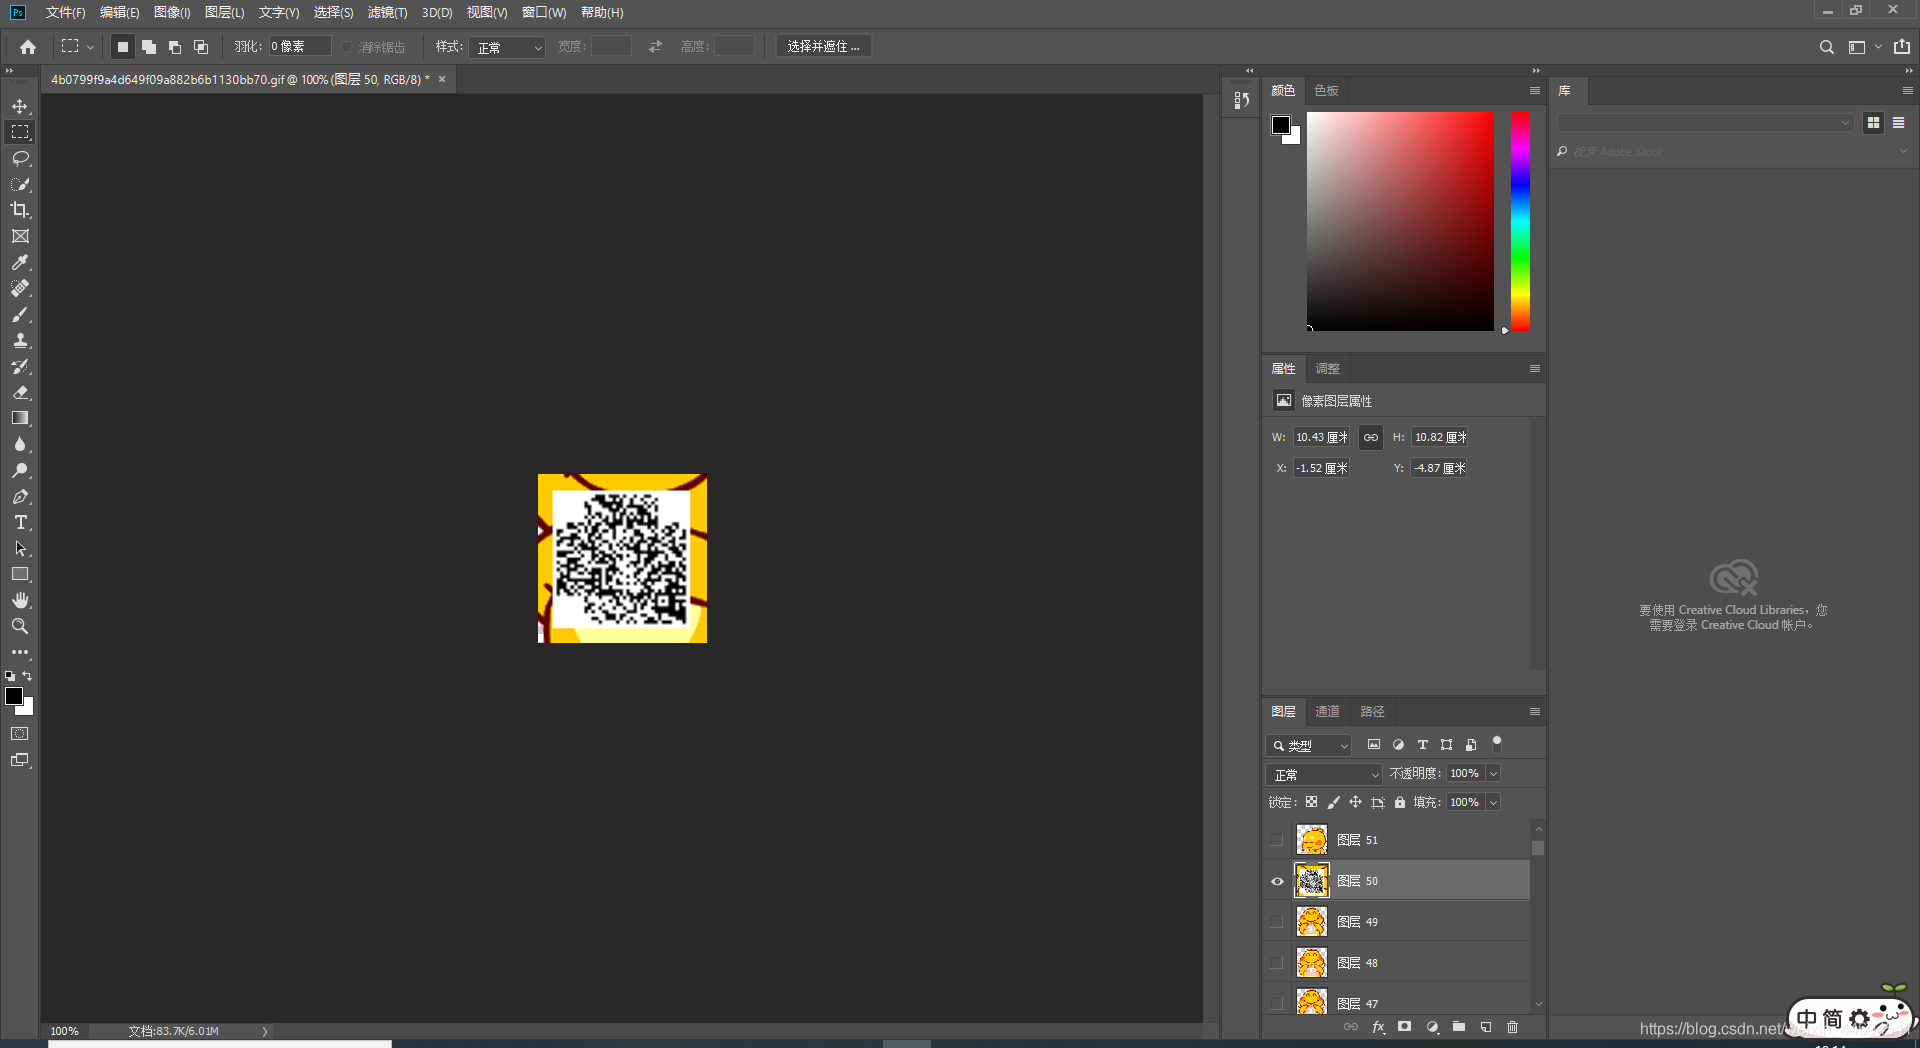Select the Quick Selection tool
This screenshot has width=1920, height=1048.
point(20,184)
